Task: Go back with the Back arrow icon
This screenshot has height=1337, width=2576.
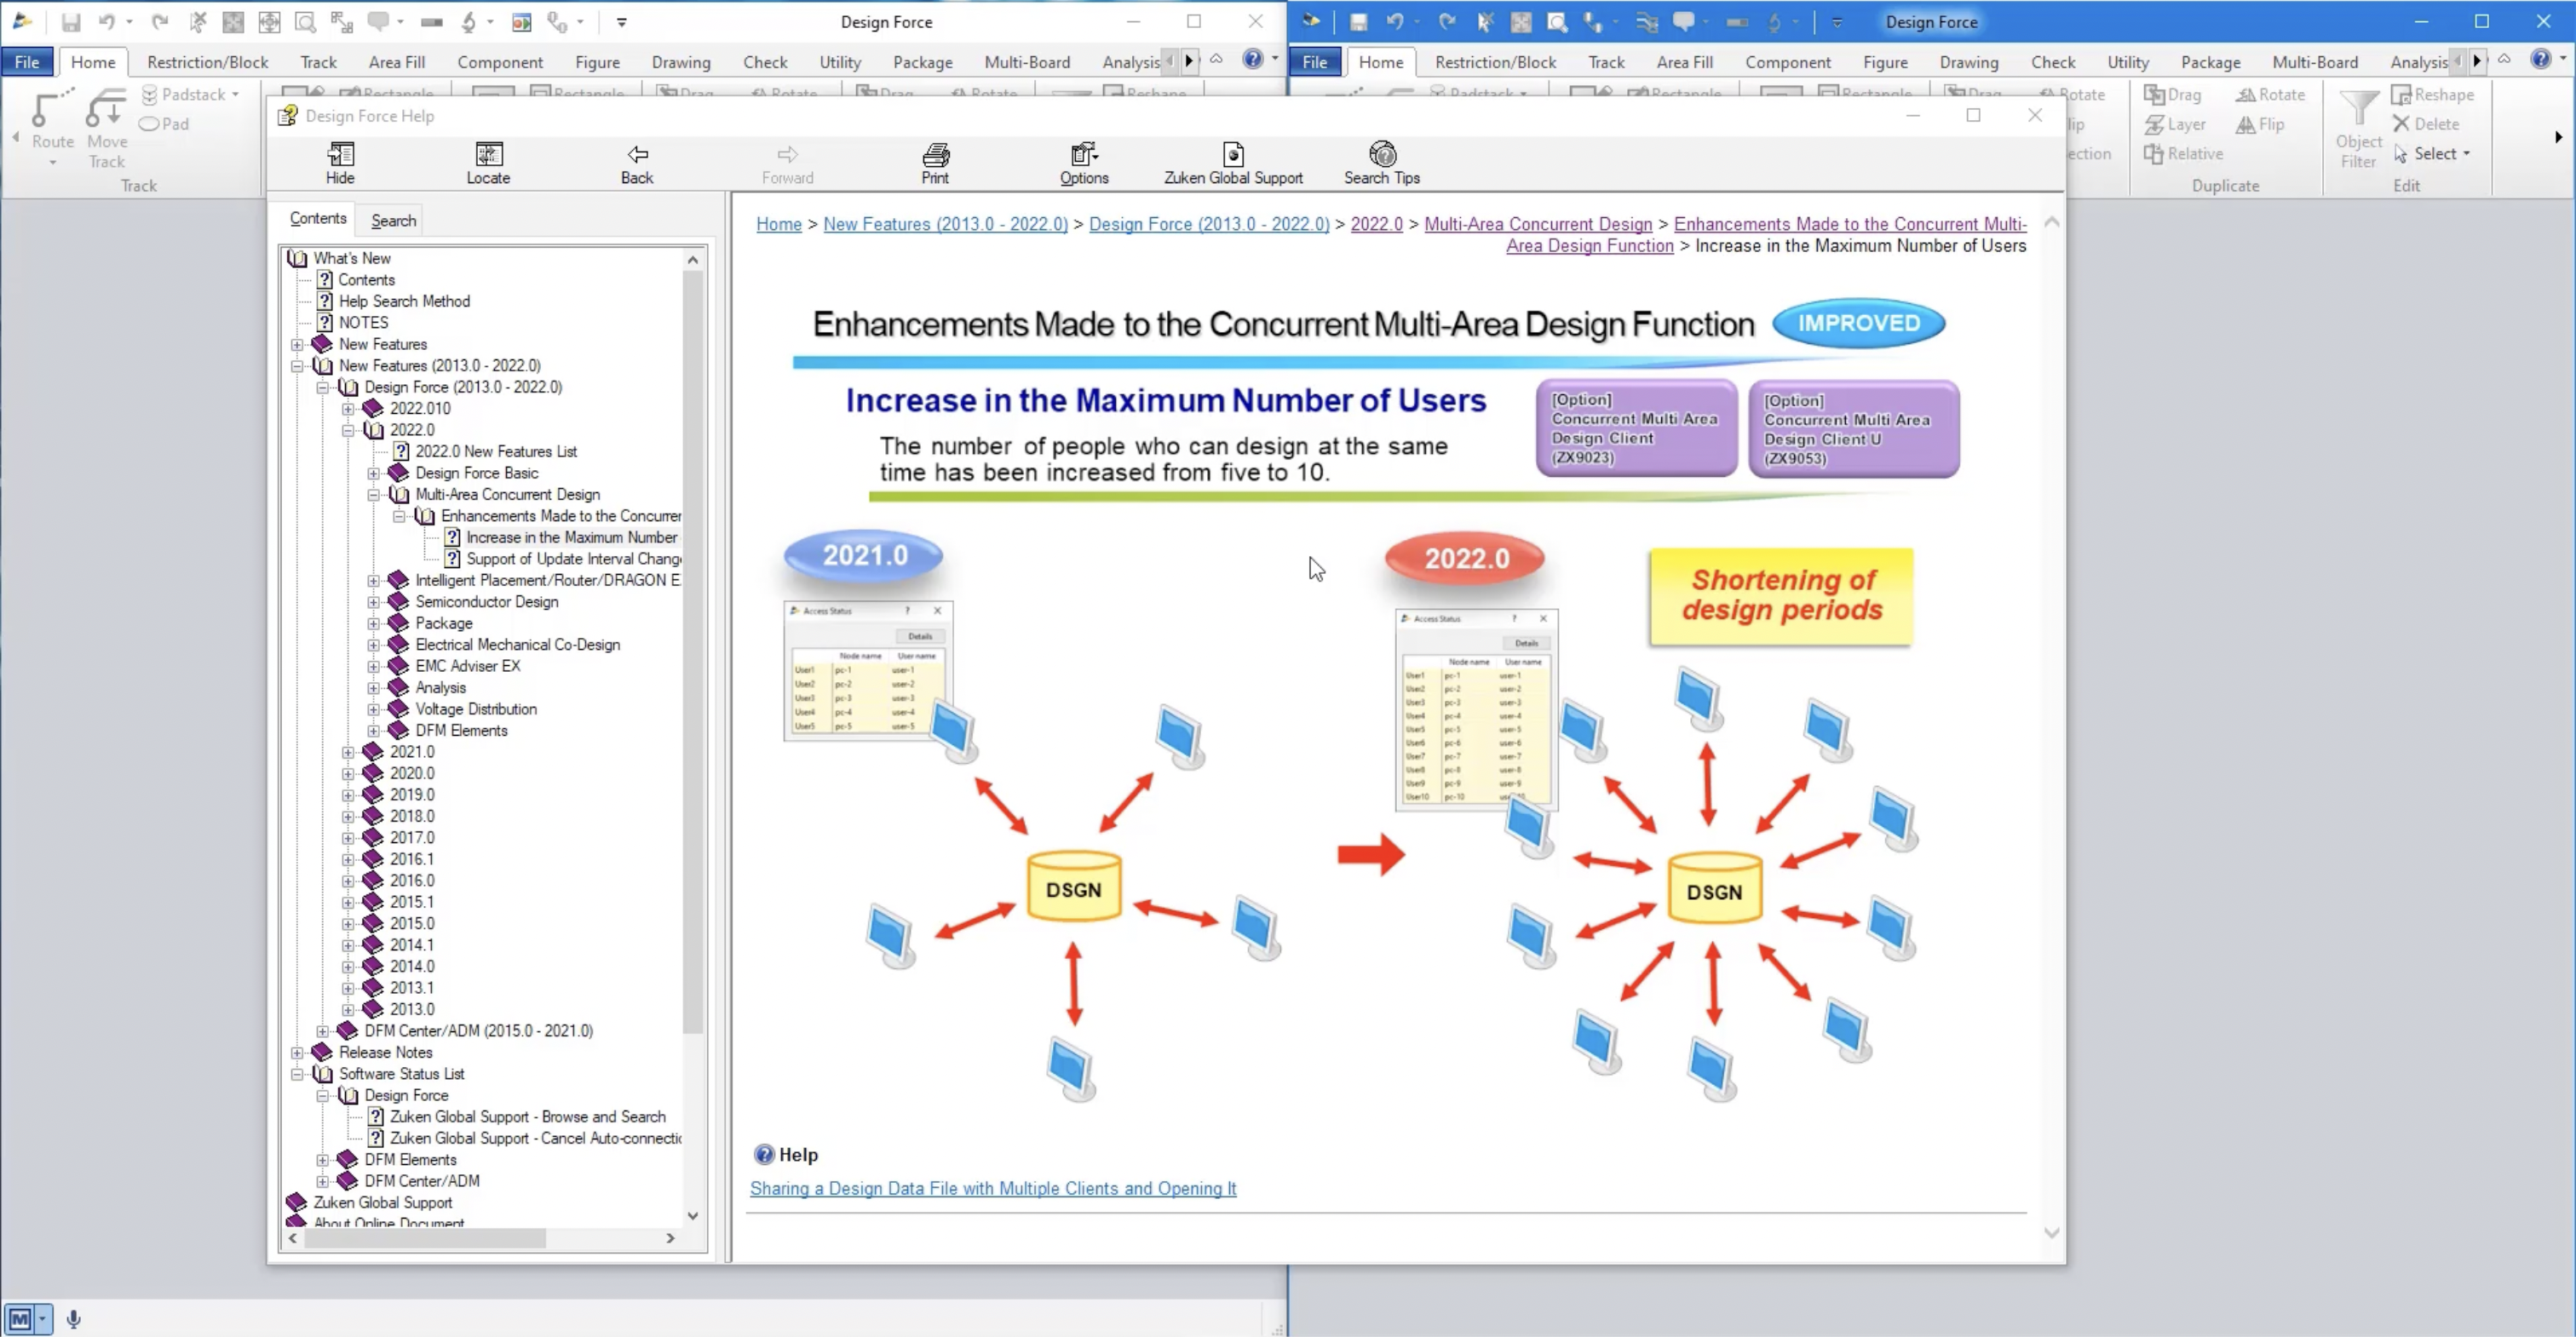Action: click(x=637, y=163)
